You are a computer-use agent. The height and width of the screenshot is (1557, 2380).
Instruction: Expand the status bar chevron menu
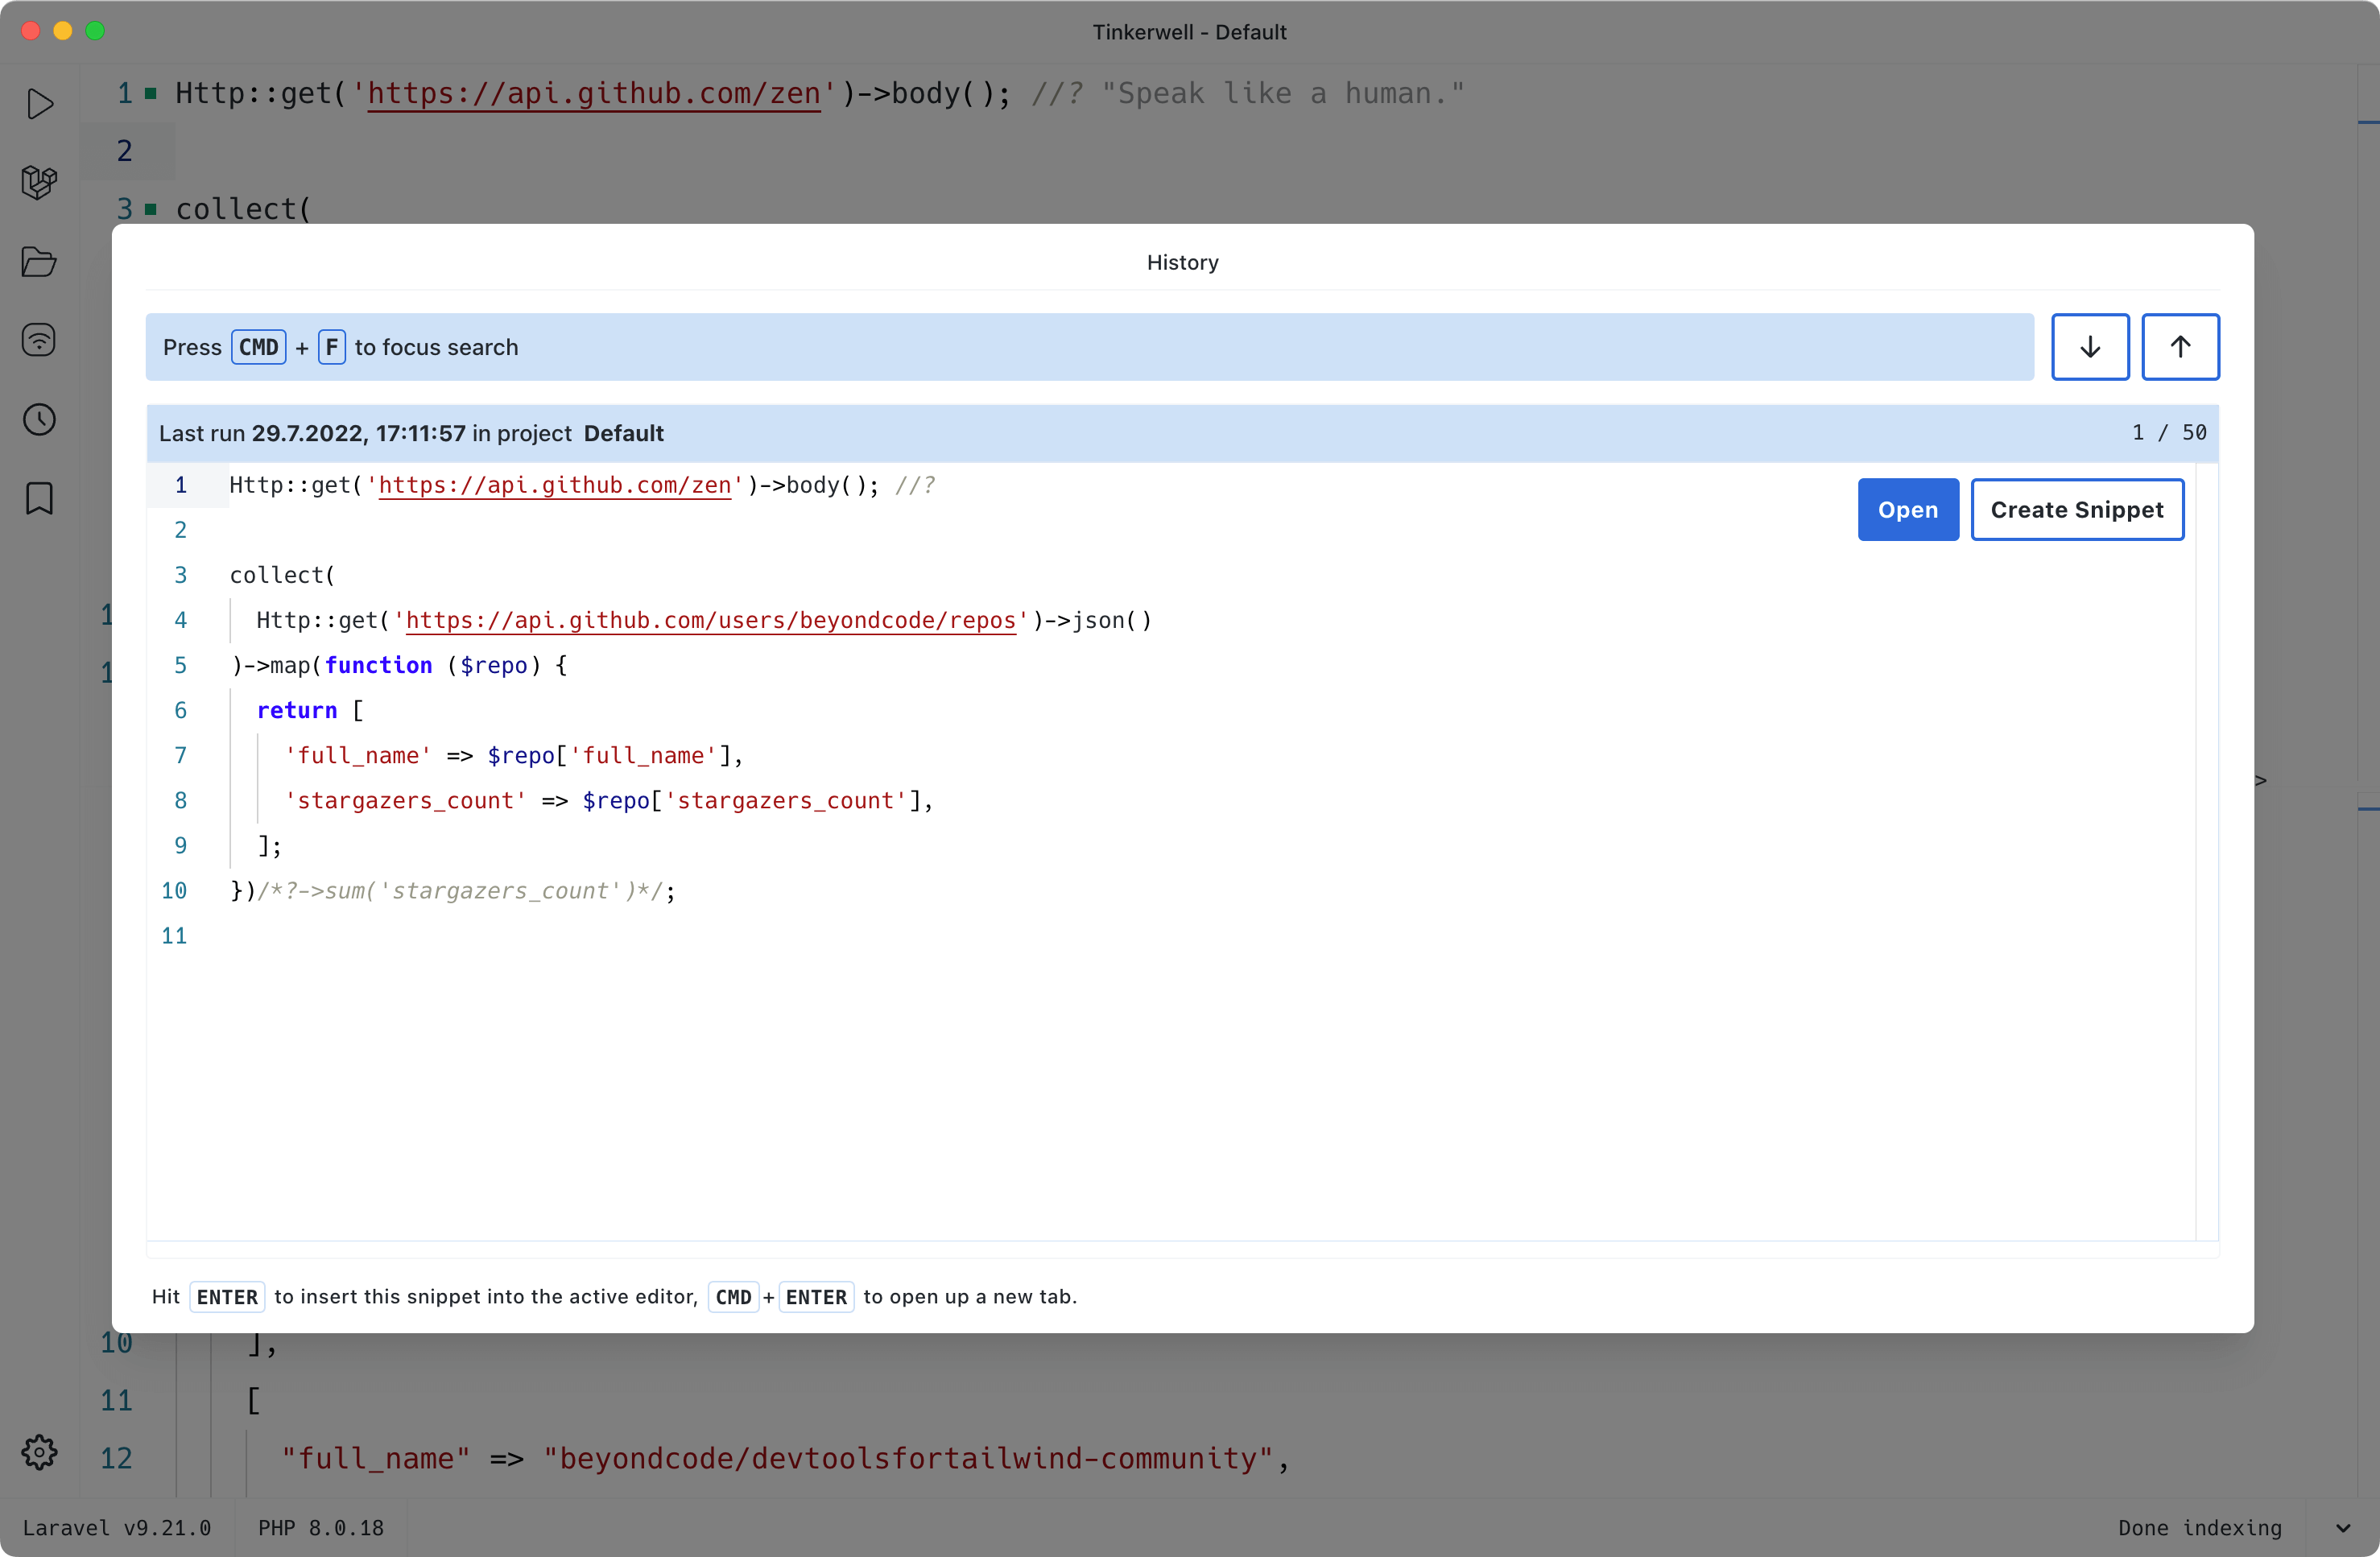pos(2343,1528)
